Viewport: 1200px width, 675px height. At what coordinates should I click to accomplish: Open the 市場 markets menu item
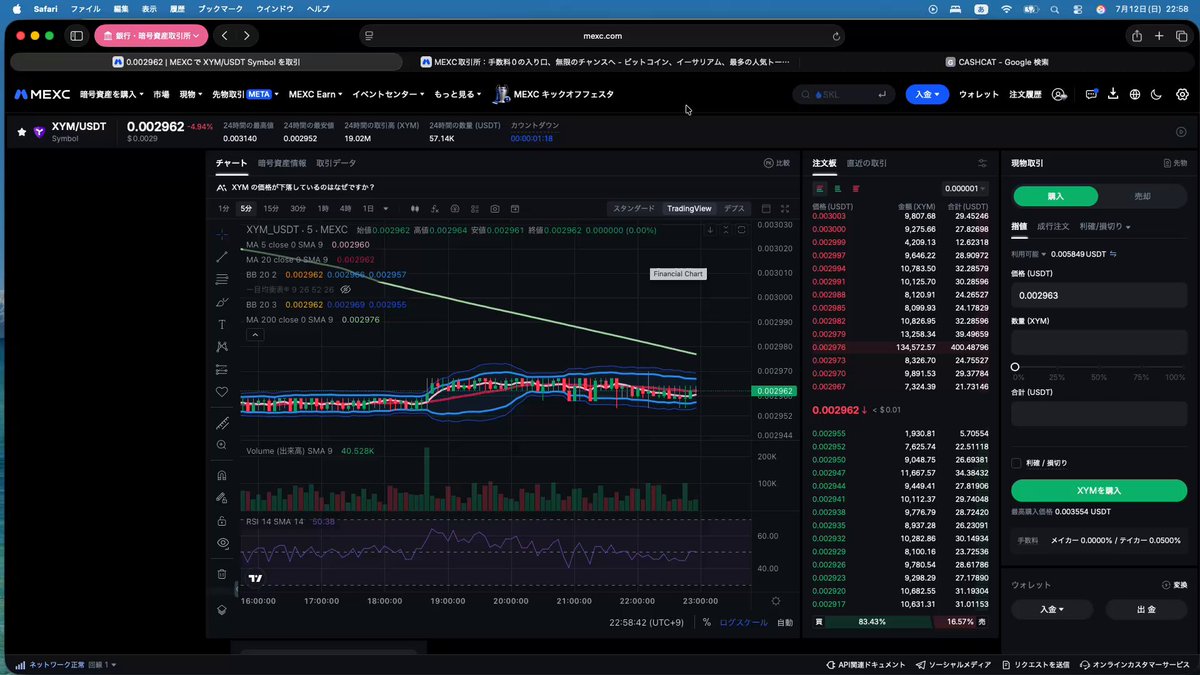tap(161, 94)
